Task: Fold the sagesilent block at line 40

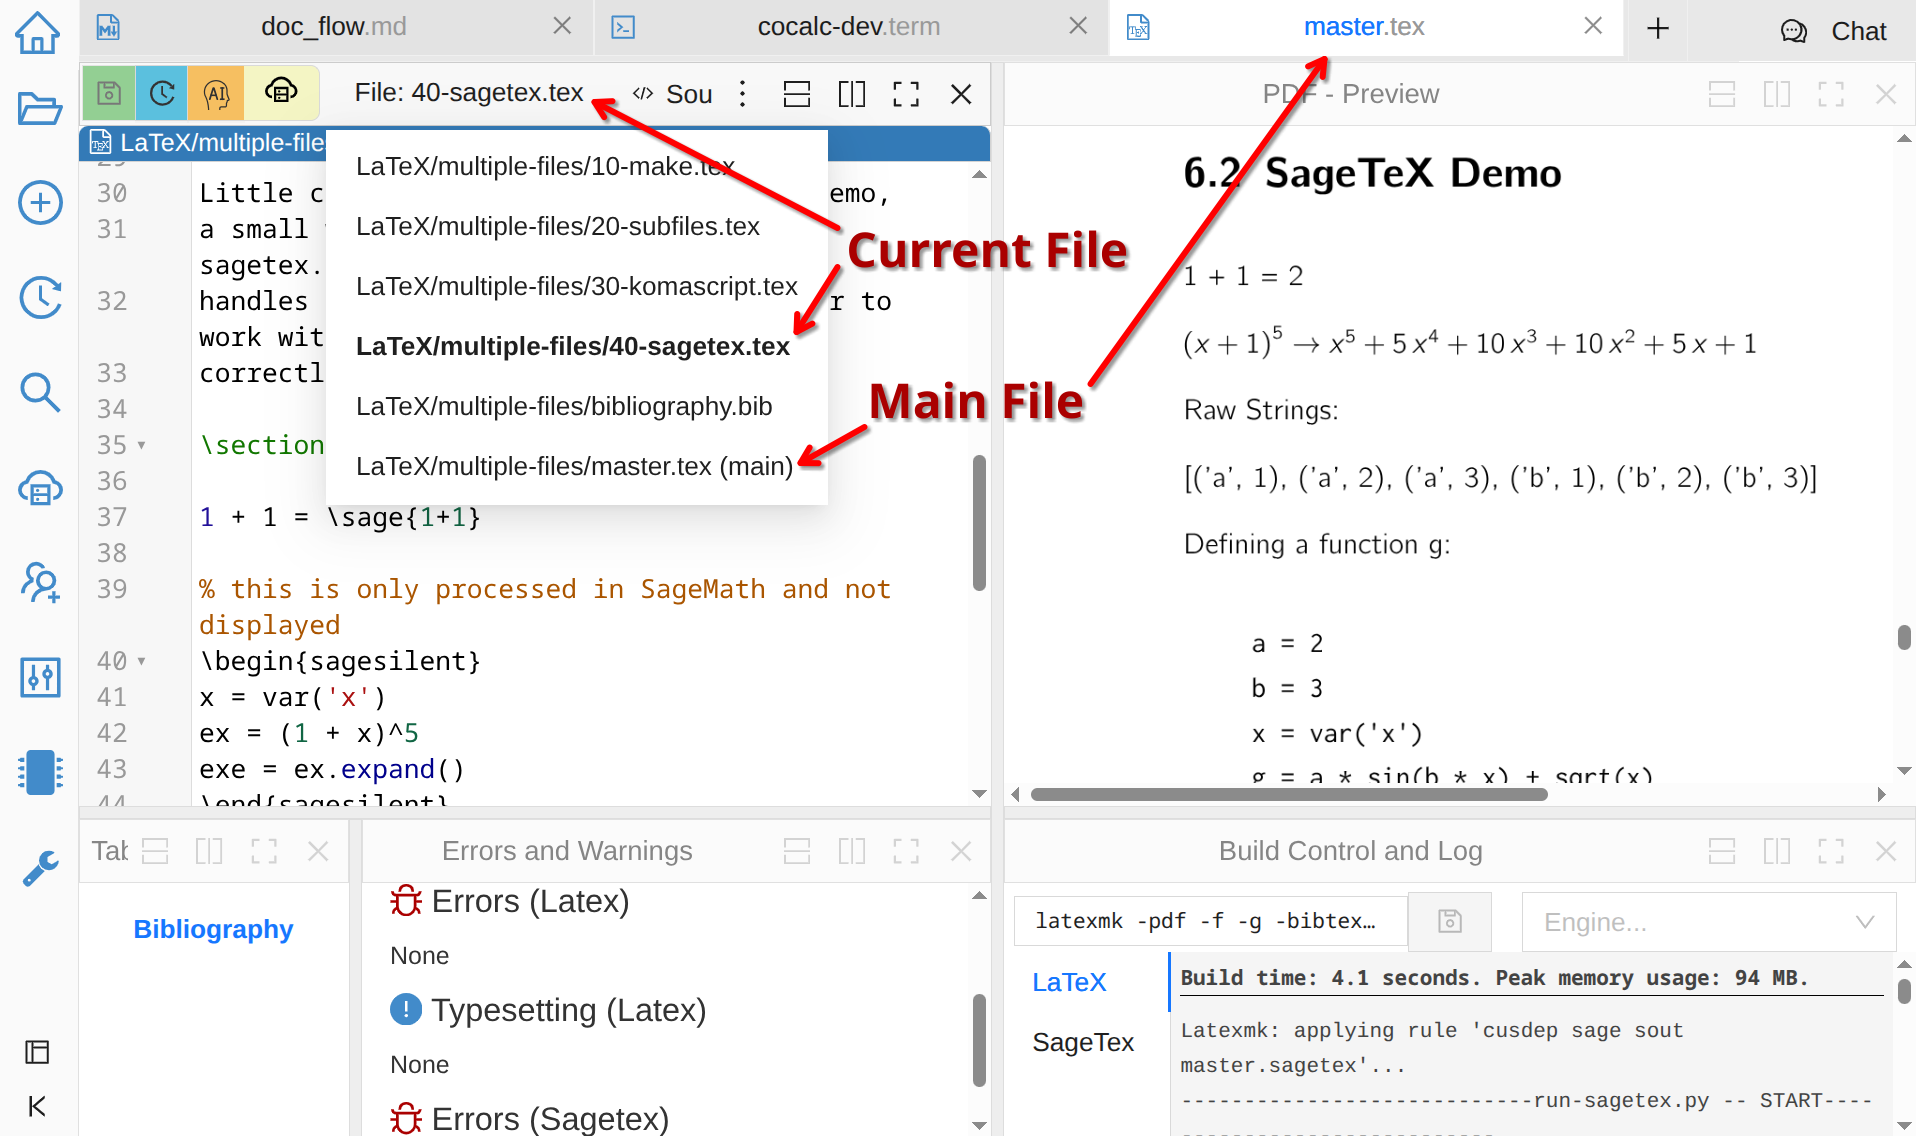Action: point(141,661)
